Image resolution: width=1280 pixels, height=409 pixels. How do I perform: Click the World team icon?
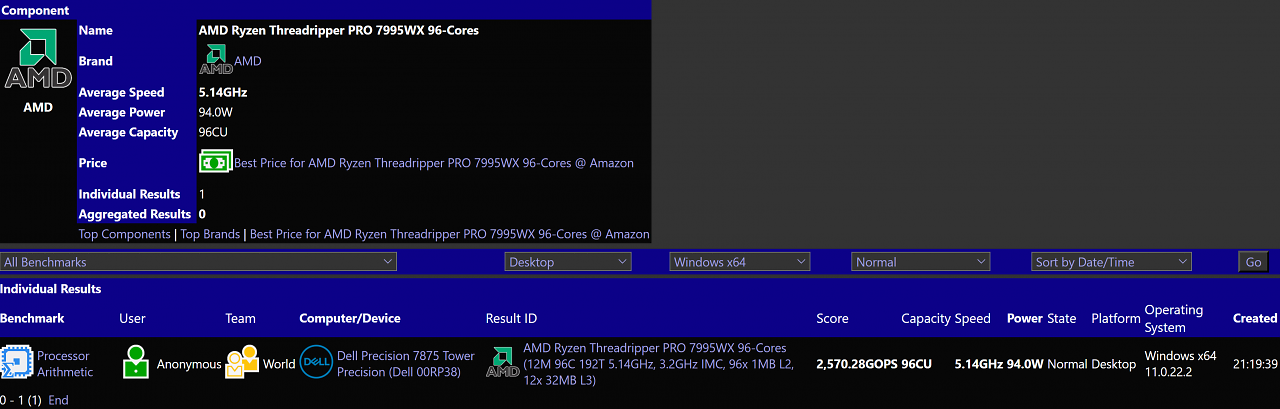pyautogui.click(x=242, y=363)
